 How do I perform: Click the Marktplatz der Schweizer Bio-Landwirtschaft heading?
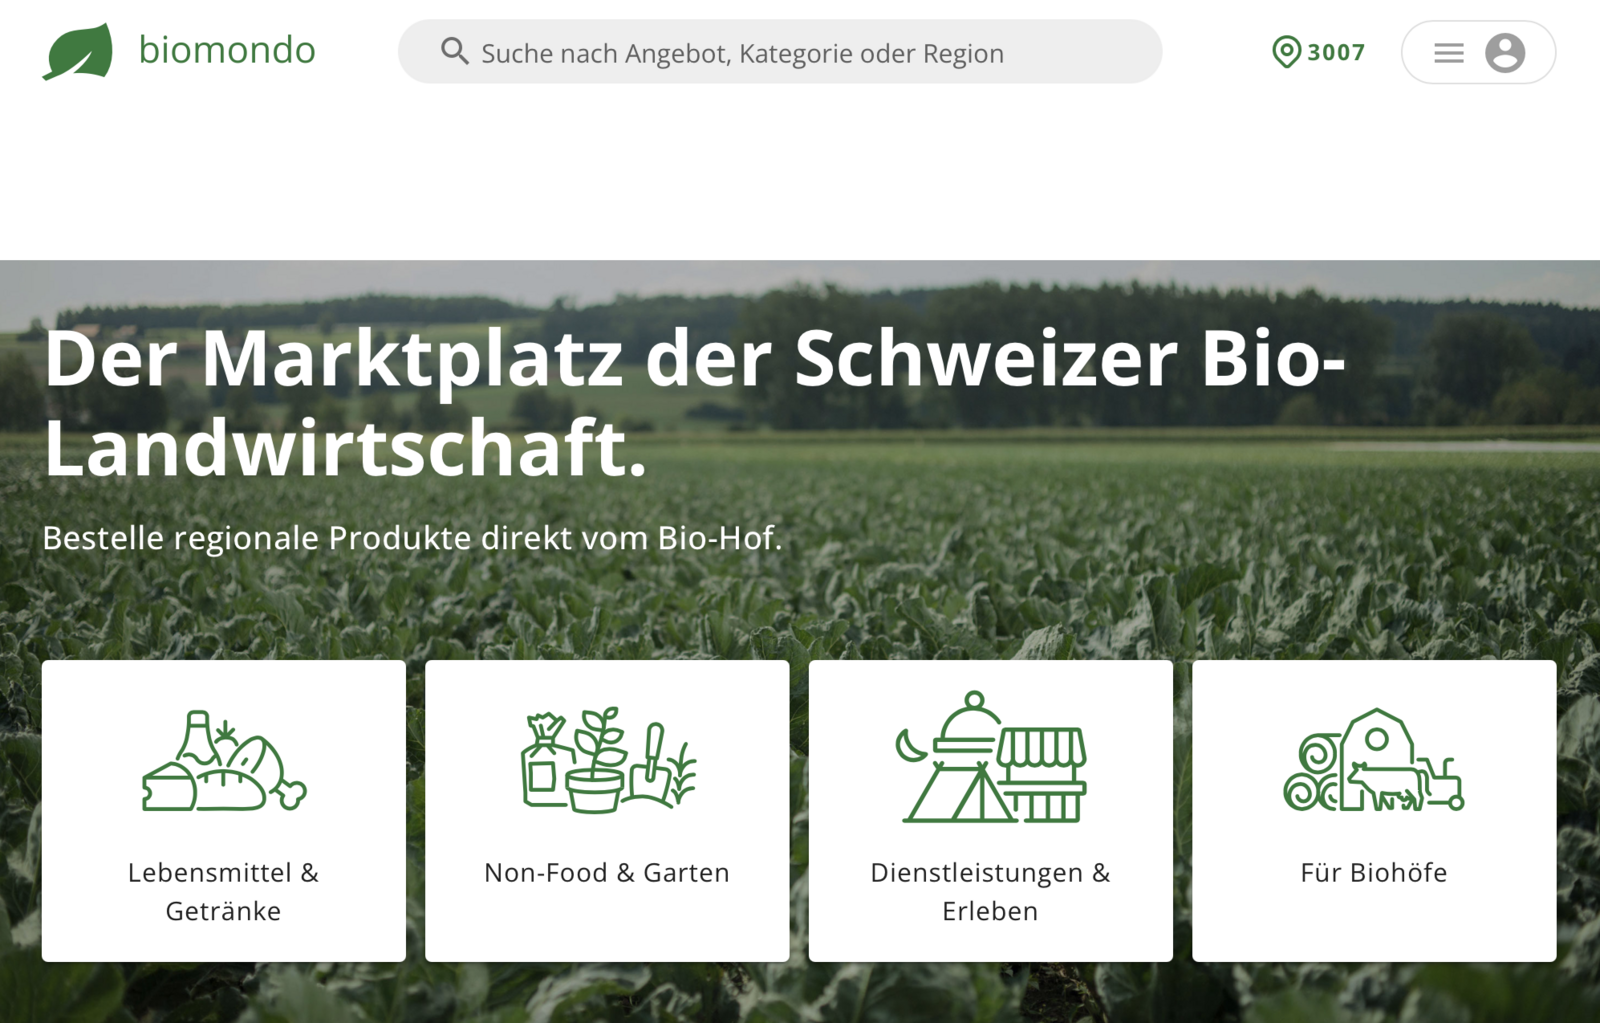[694, 402]
